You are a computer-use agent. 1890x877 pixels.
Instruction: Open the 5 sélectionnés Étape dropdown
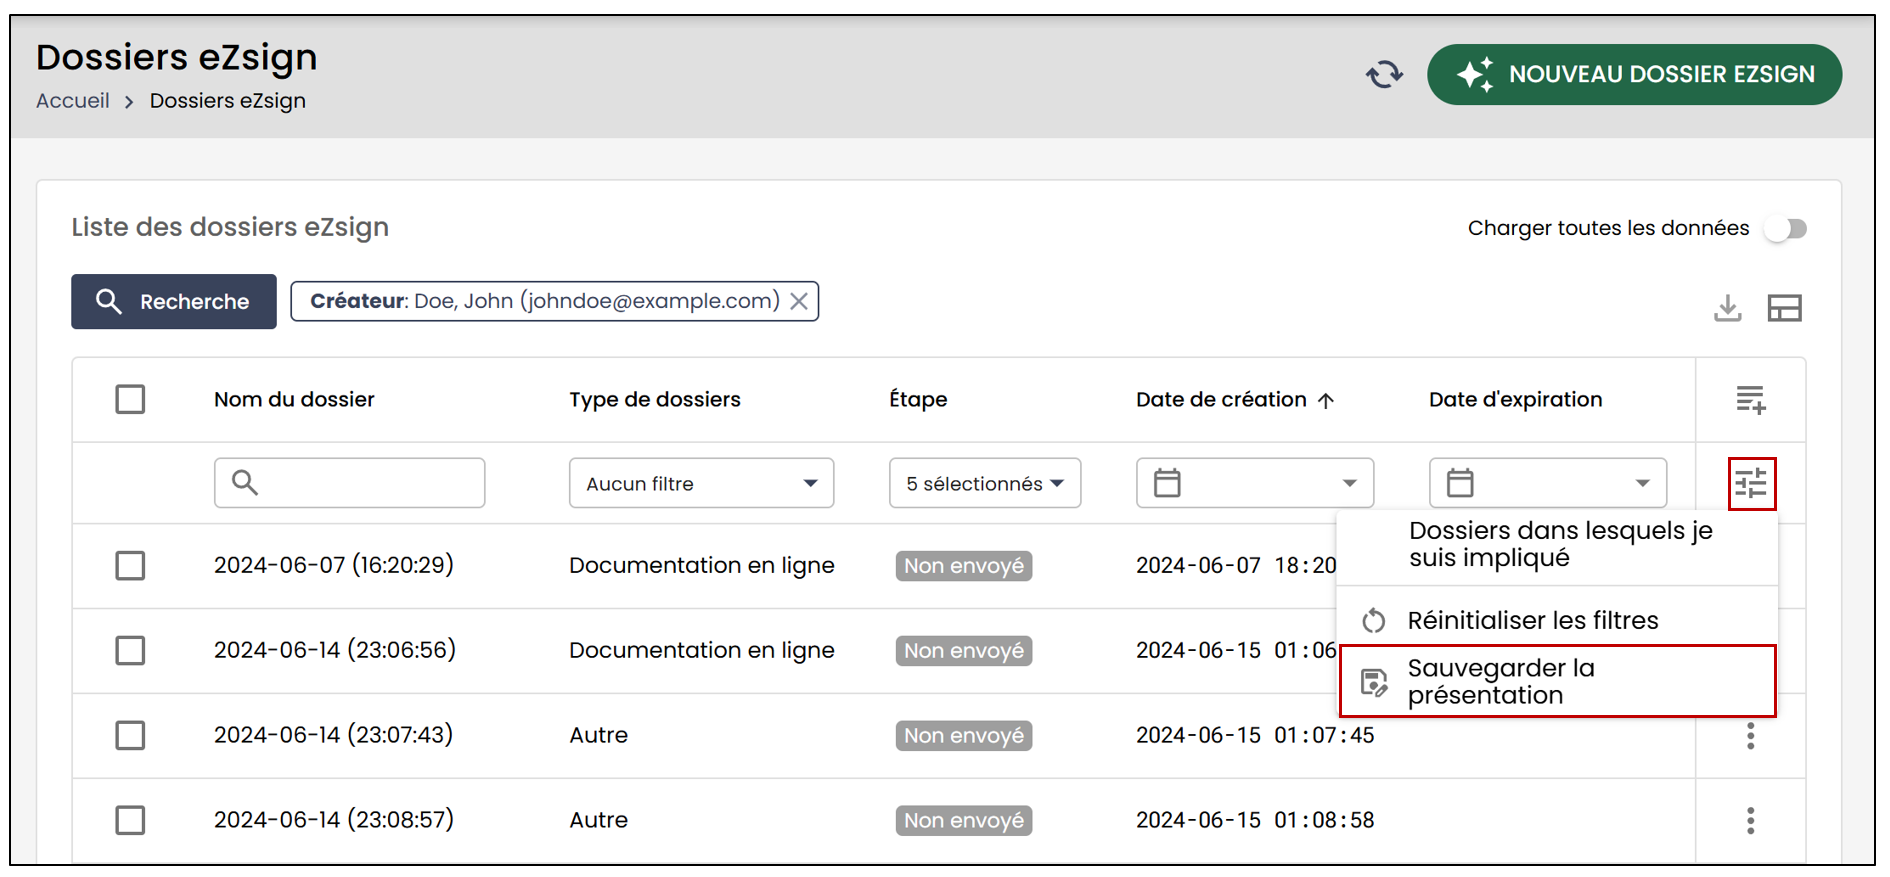(x=984, y=483)
